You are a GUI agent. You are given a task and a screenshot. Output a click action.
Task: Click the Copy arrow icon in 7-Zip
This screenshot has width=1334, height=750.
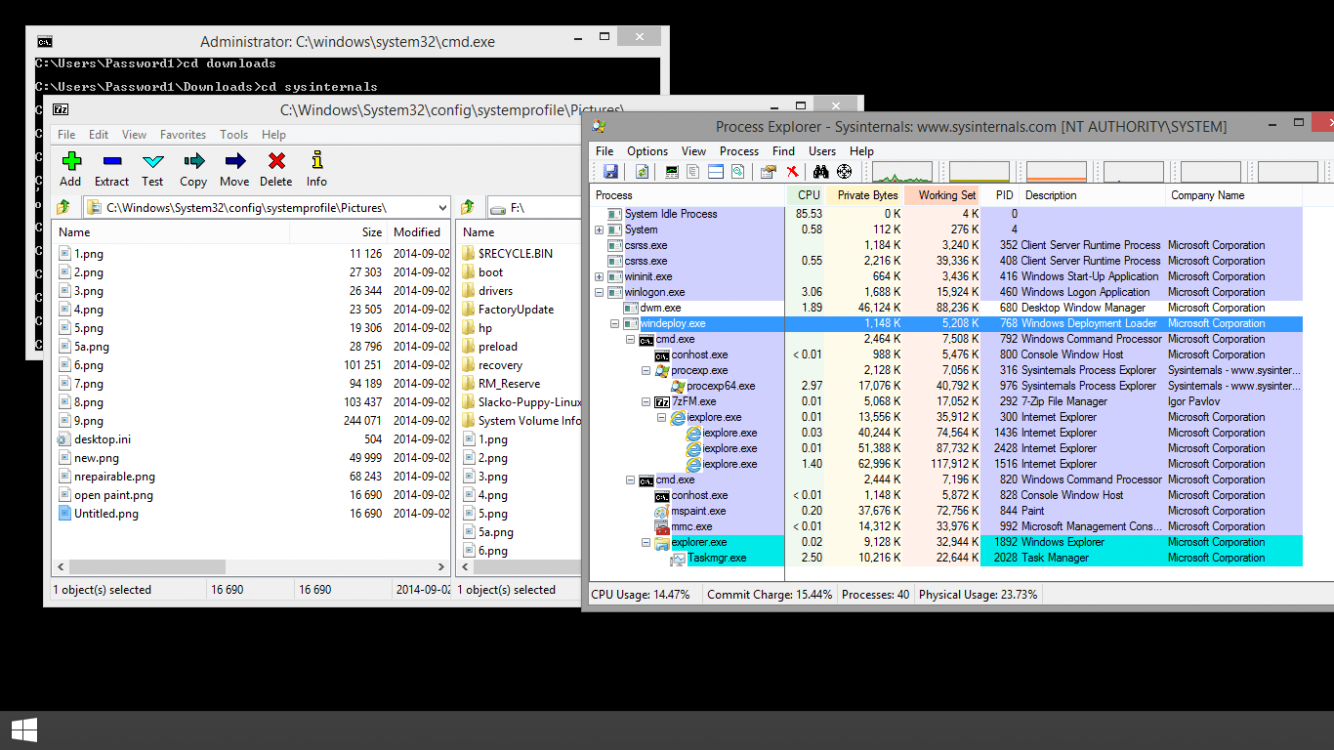pyautogui.click(x=194, y=161)
